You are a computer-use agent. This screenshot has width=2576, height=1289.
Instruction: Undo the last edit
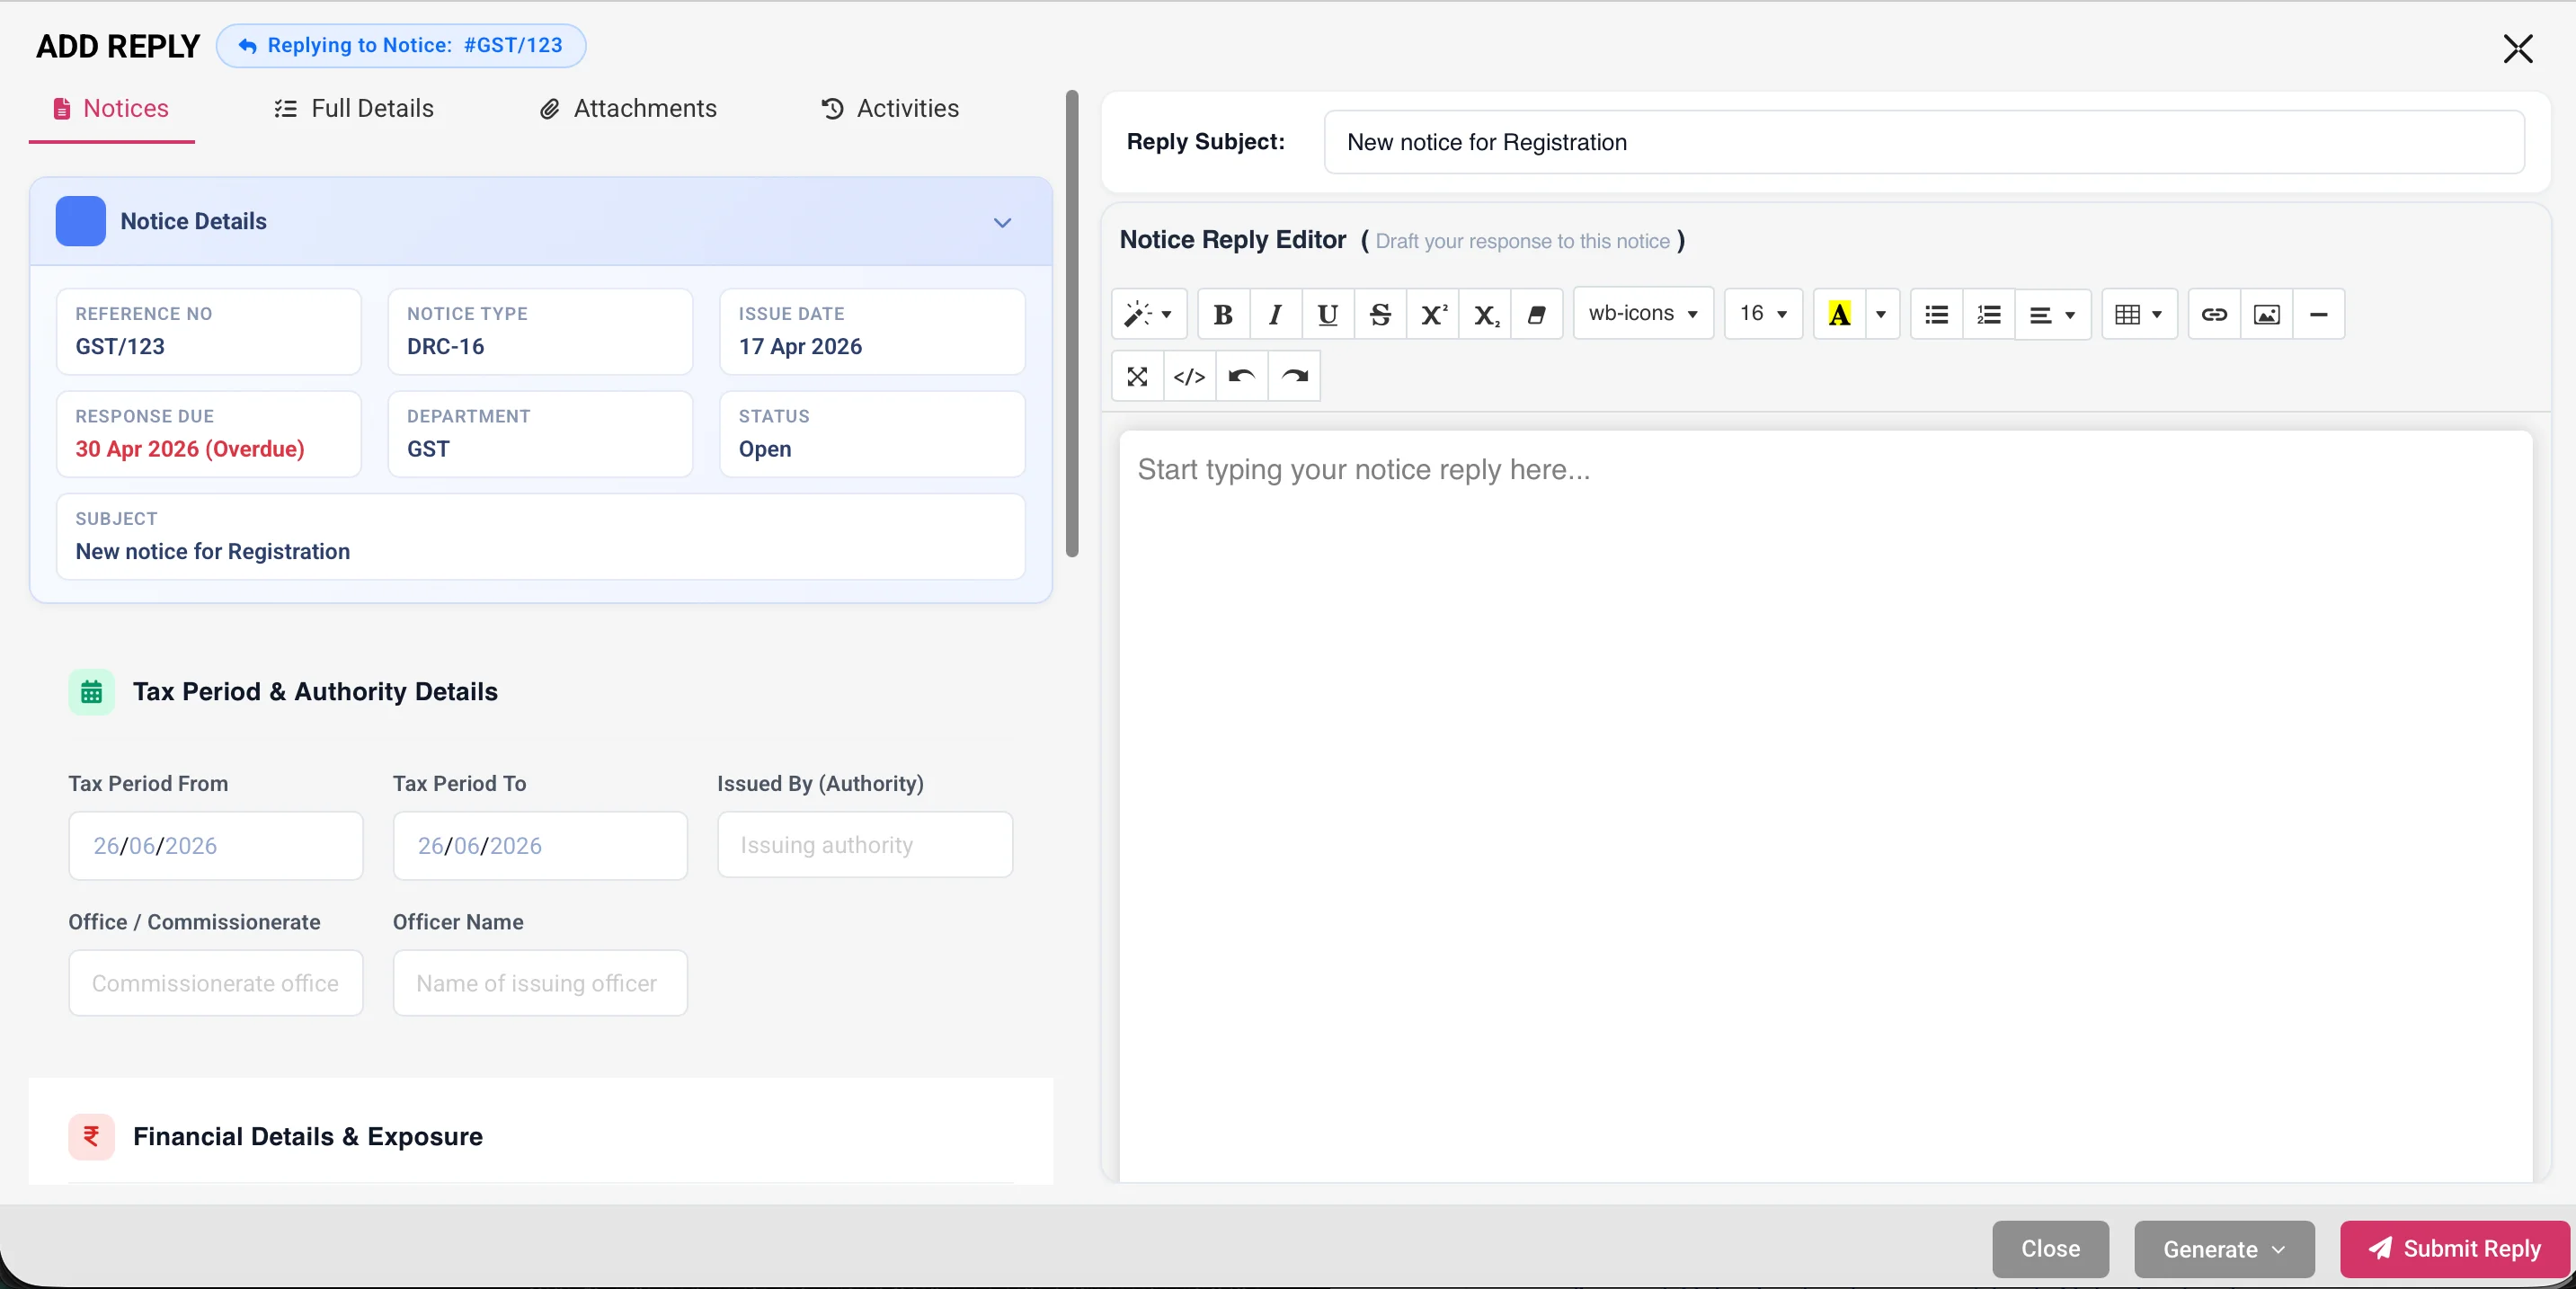(1242, 376)
